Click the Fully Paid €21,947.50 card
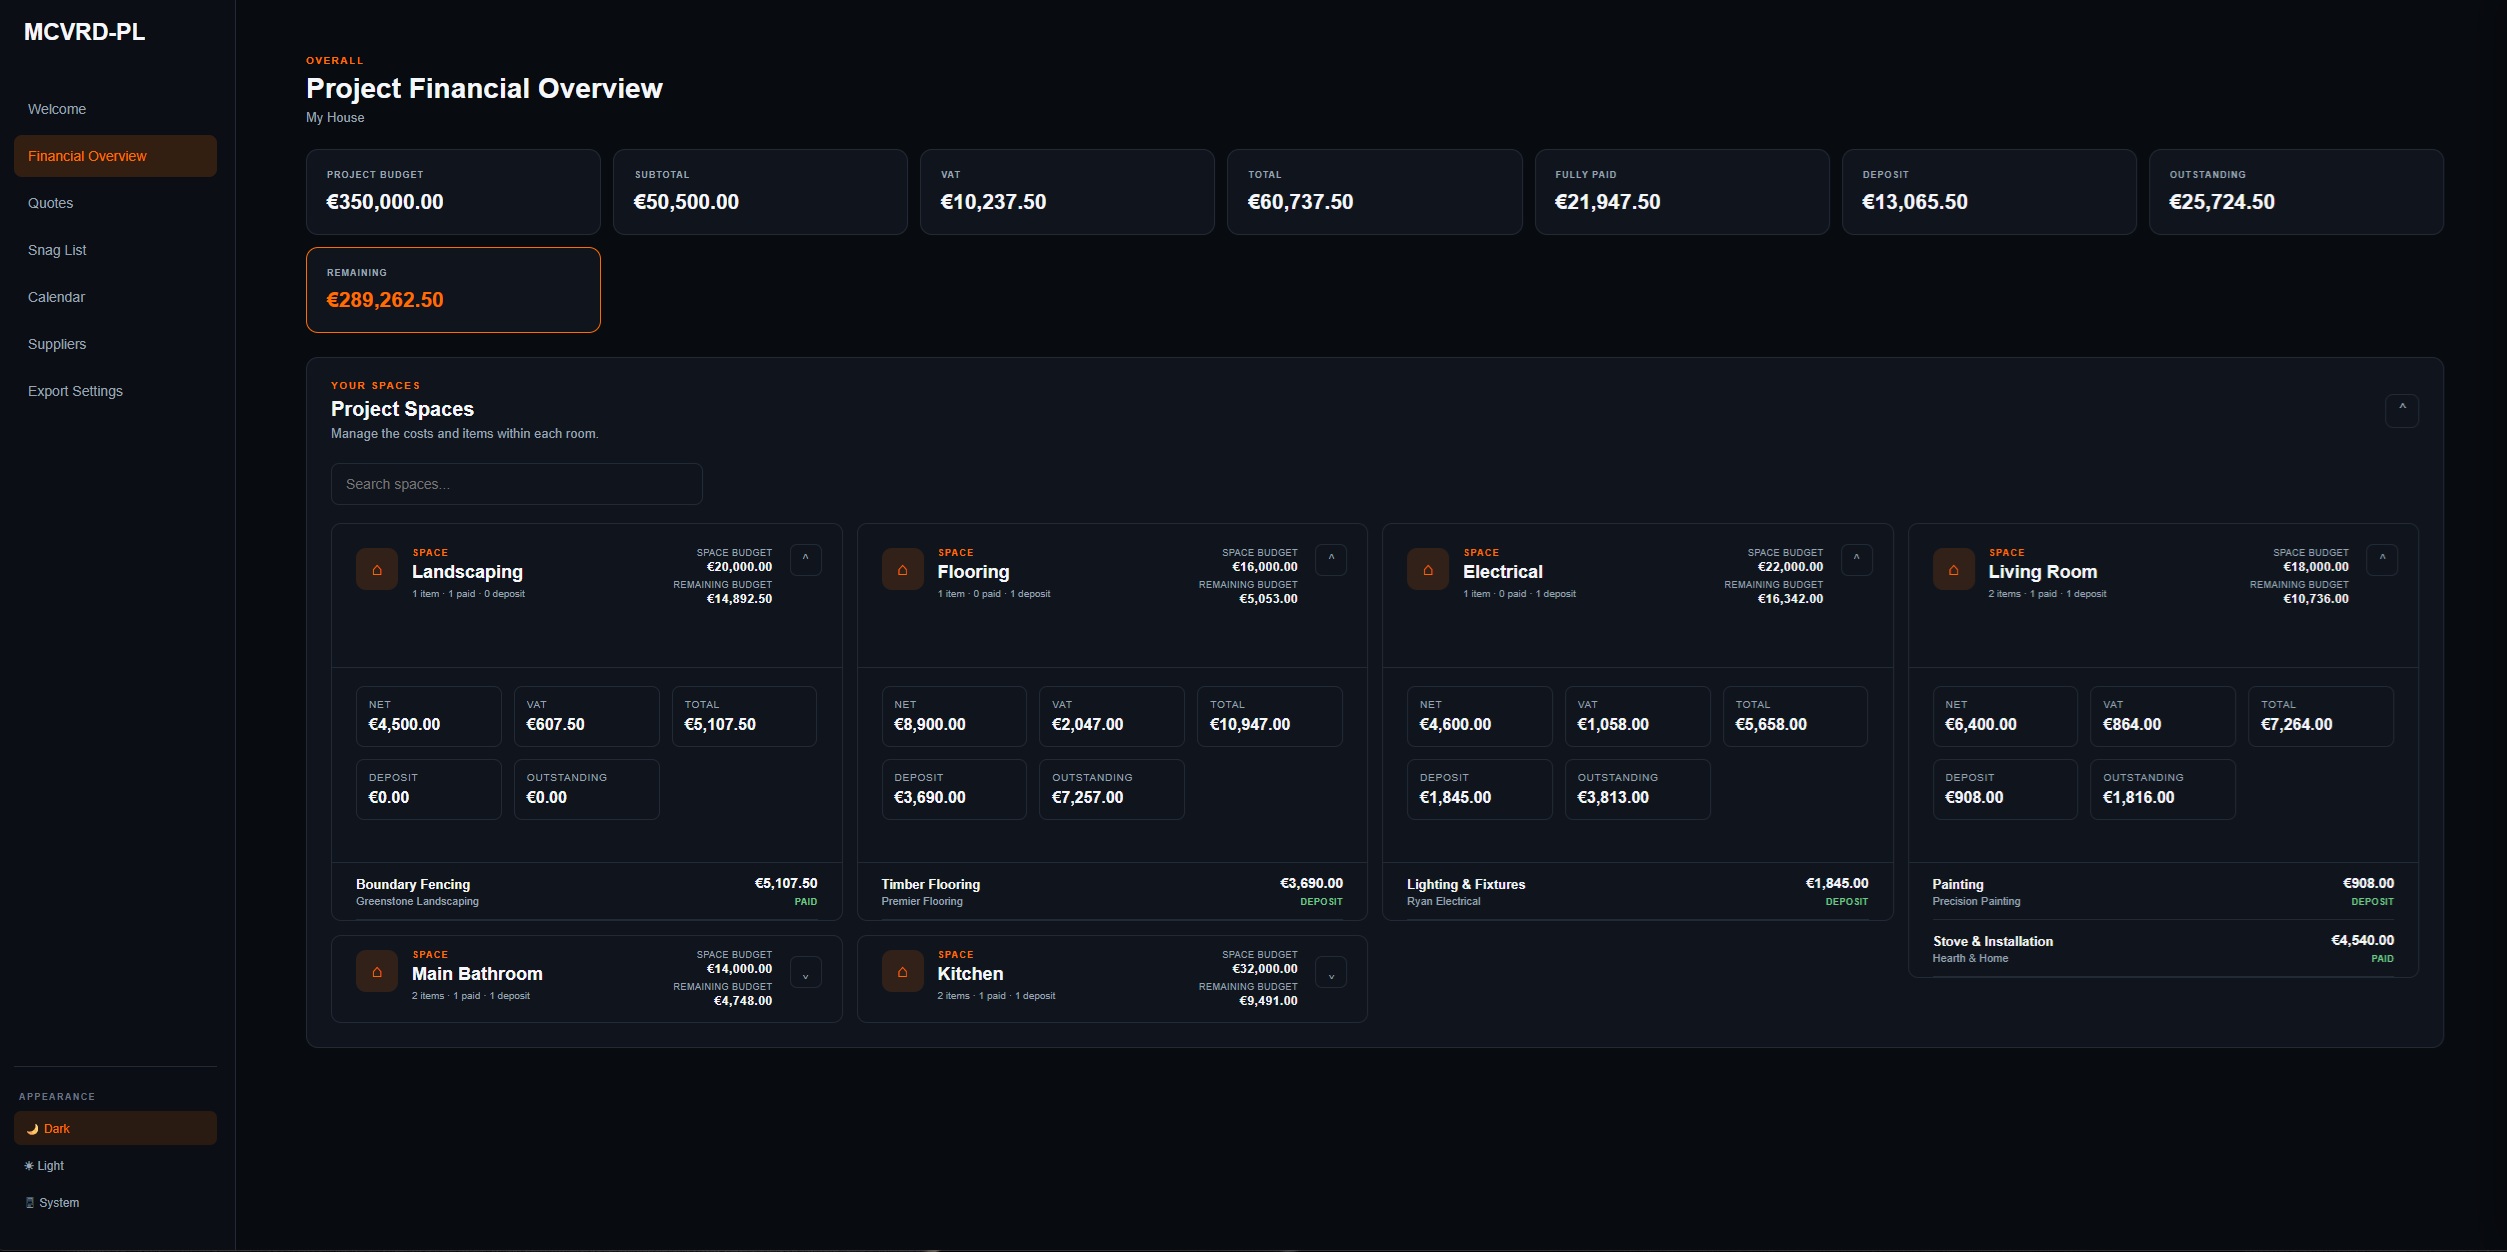Screen dimensions: 2507x1252 1682,192
